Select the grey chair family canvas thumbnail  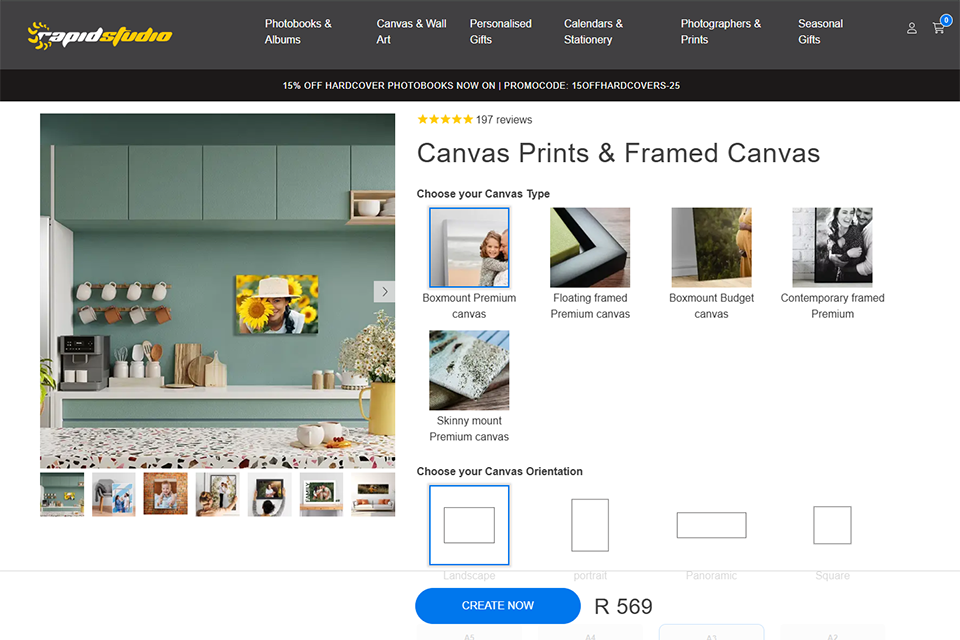(x=114, y=494)
